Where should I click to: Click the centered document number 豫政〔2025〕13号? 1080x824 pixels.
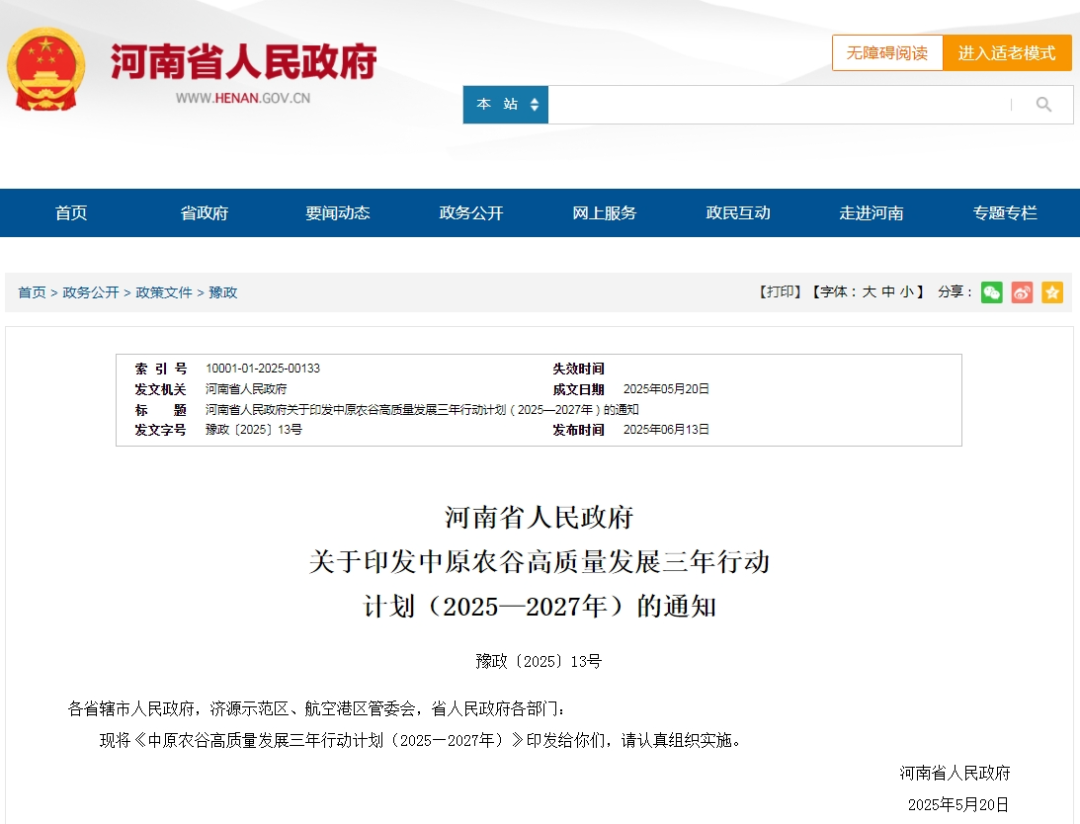click(539, 662)
